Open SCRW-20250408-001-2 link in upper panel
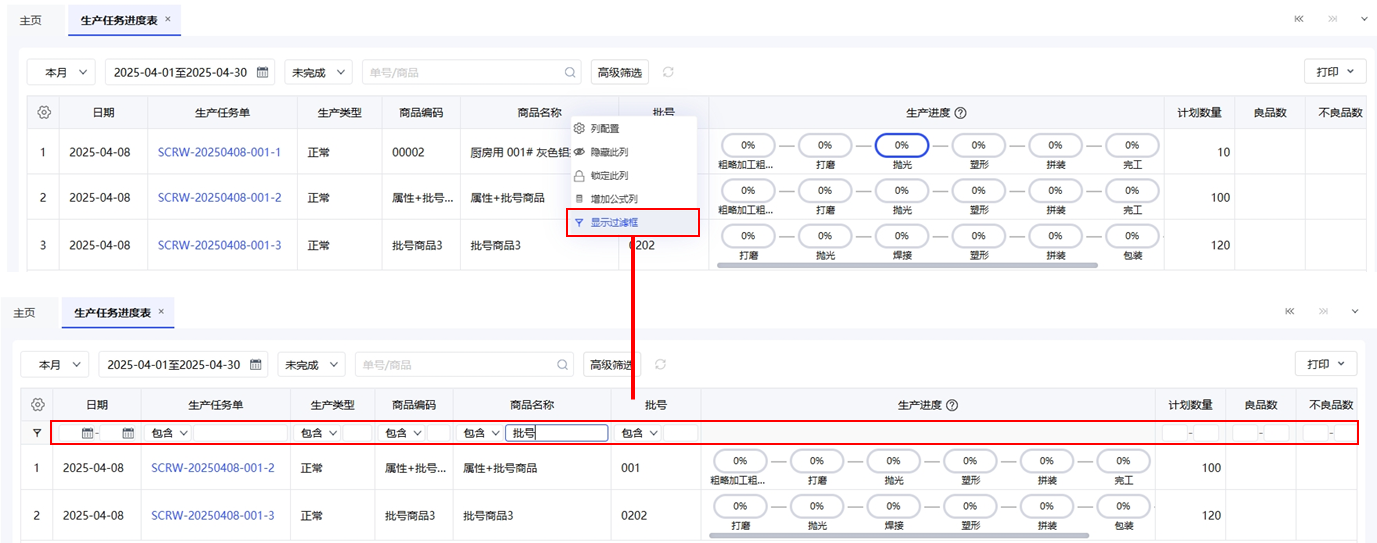The width and height of the screenshot is (1377, 543). coord(219,198)
